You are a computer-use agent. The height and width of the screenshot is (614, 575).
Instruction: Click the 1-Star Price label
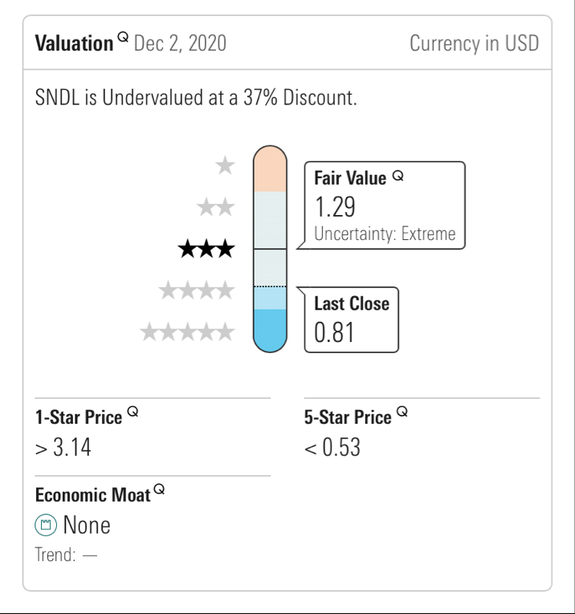click(79, 417)
